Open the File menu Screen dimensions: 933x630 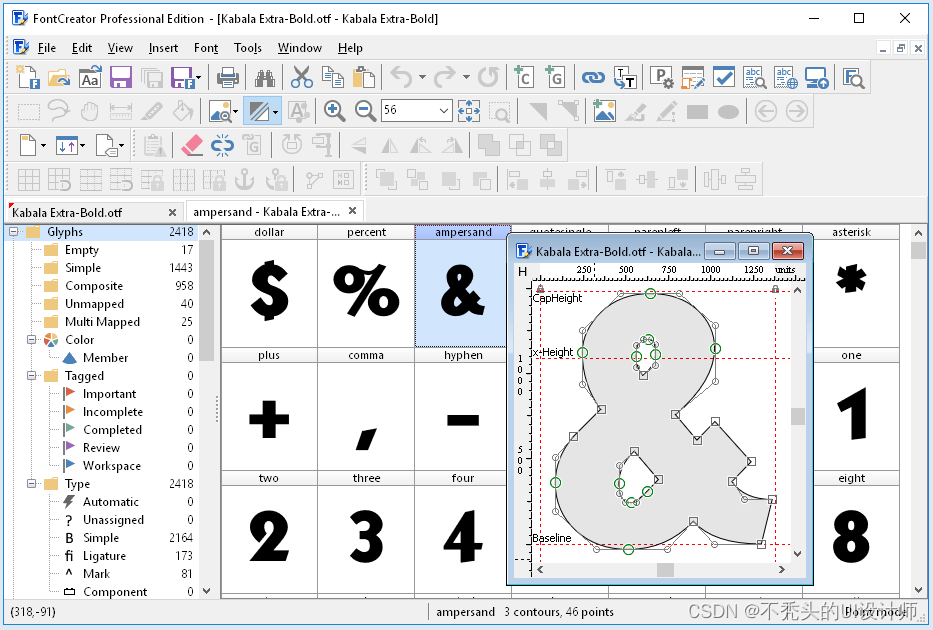click(x=46, y=48)
